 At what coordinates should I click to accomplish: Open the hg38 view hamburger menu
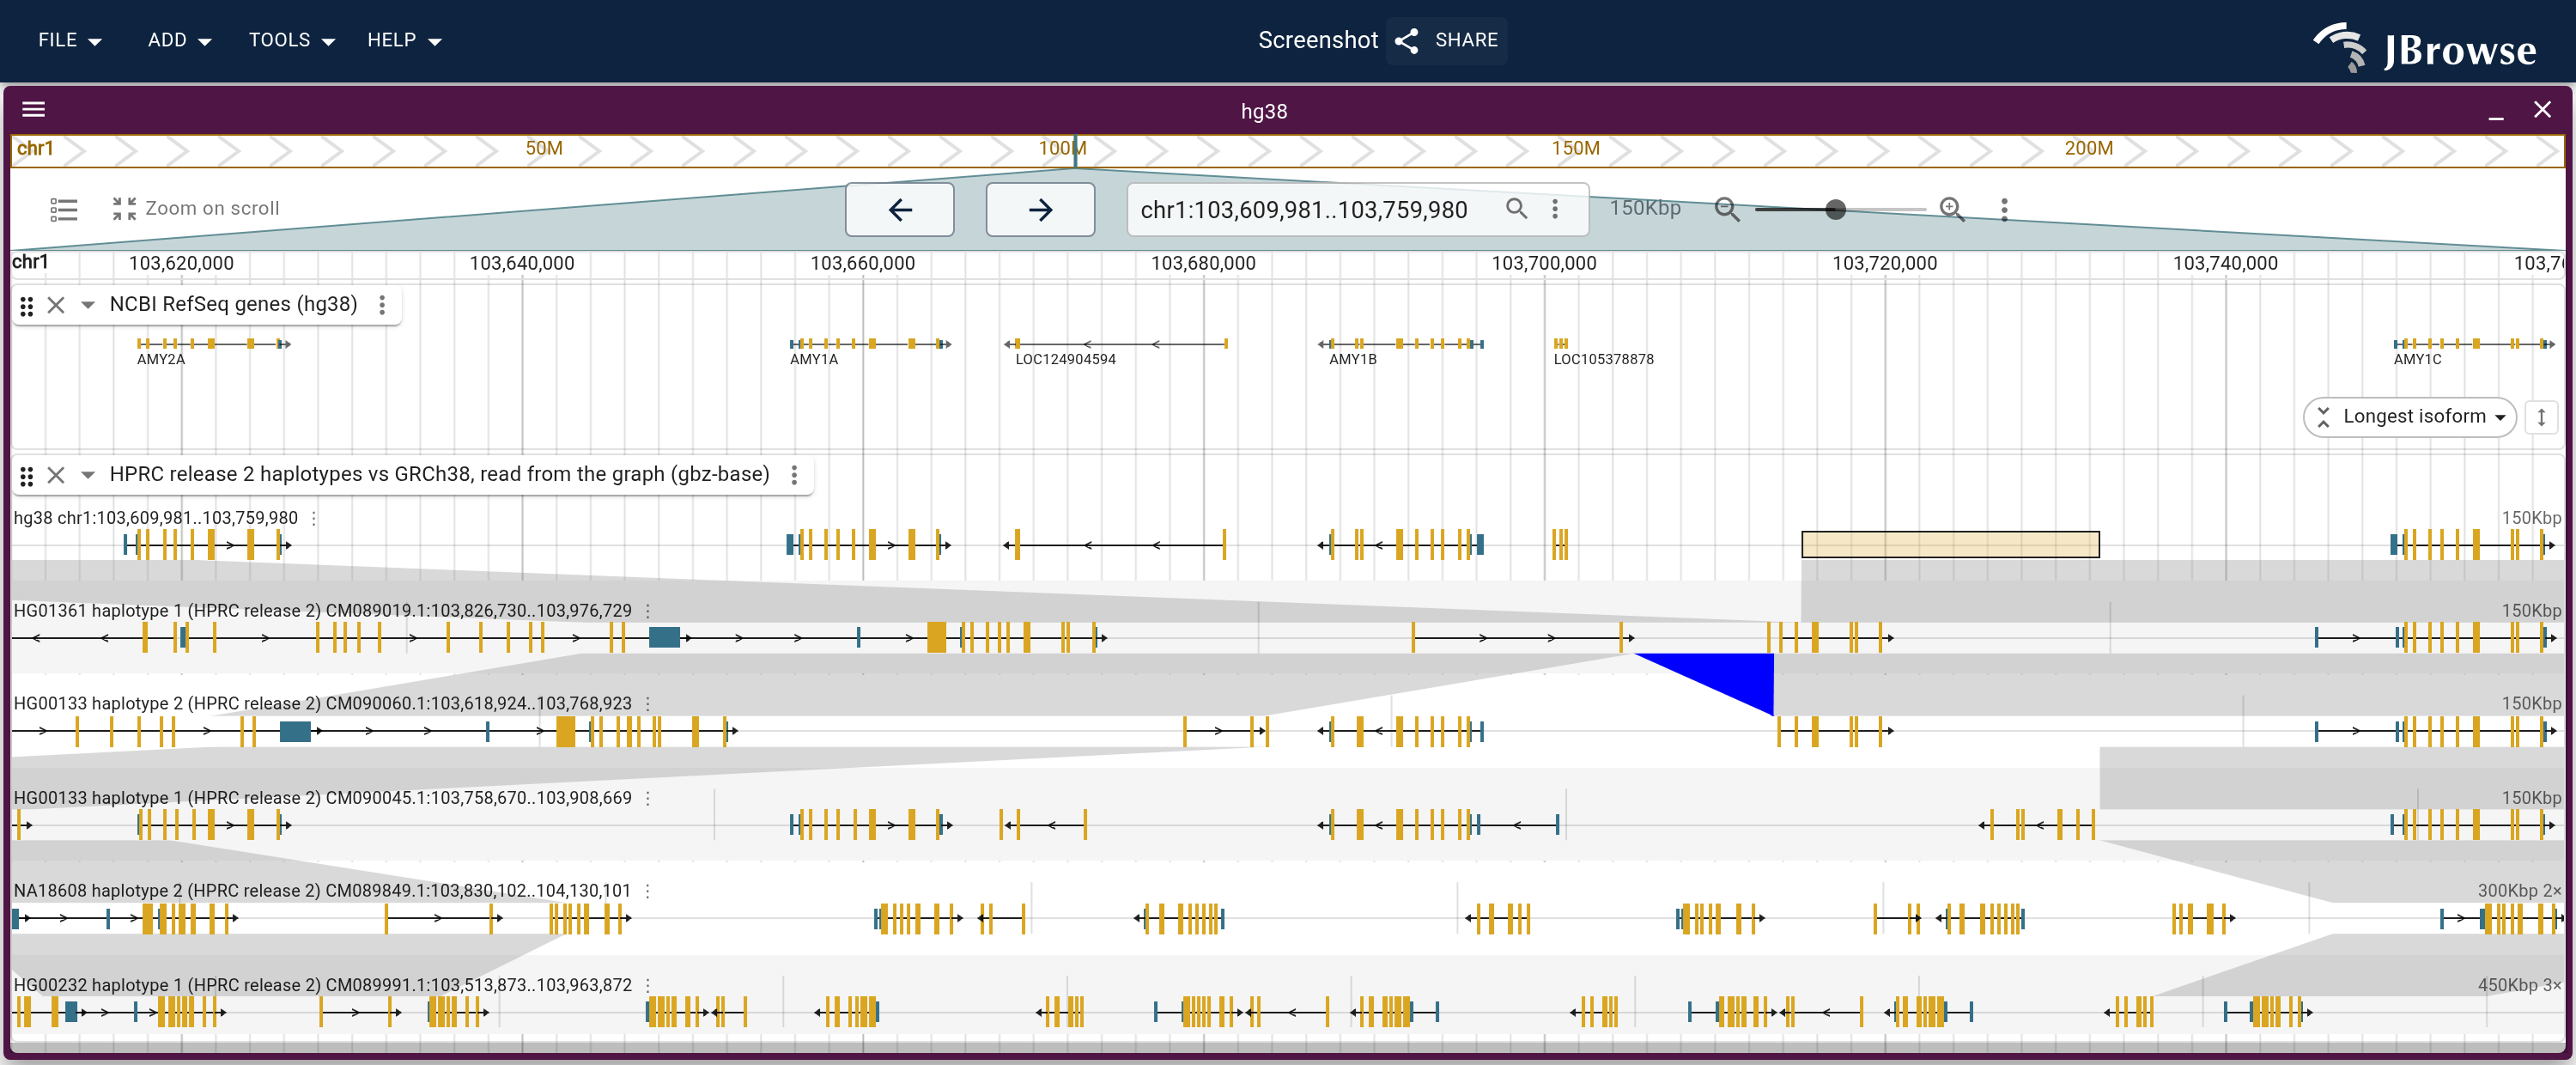coord(33,110)
